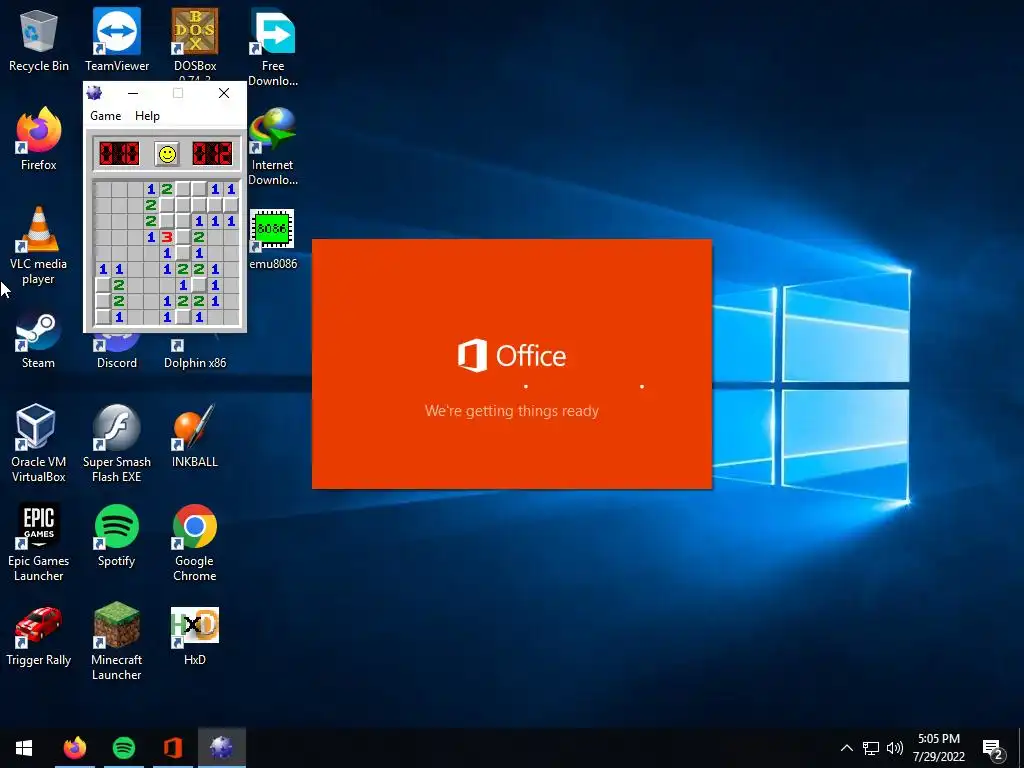Click the red 3 cell in Minesweeper
1024x768 pixels.
pyautogui.click(x=167, y=237)
